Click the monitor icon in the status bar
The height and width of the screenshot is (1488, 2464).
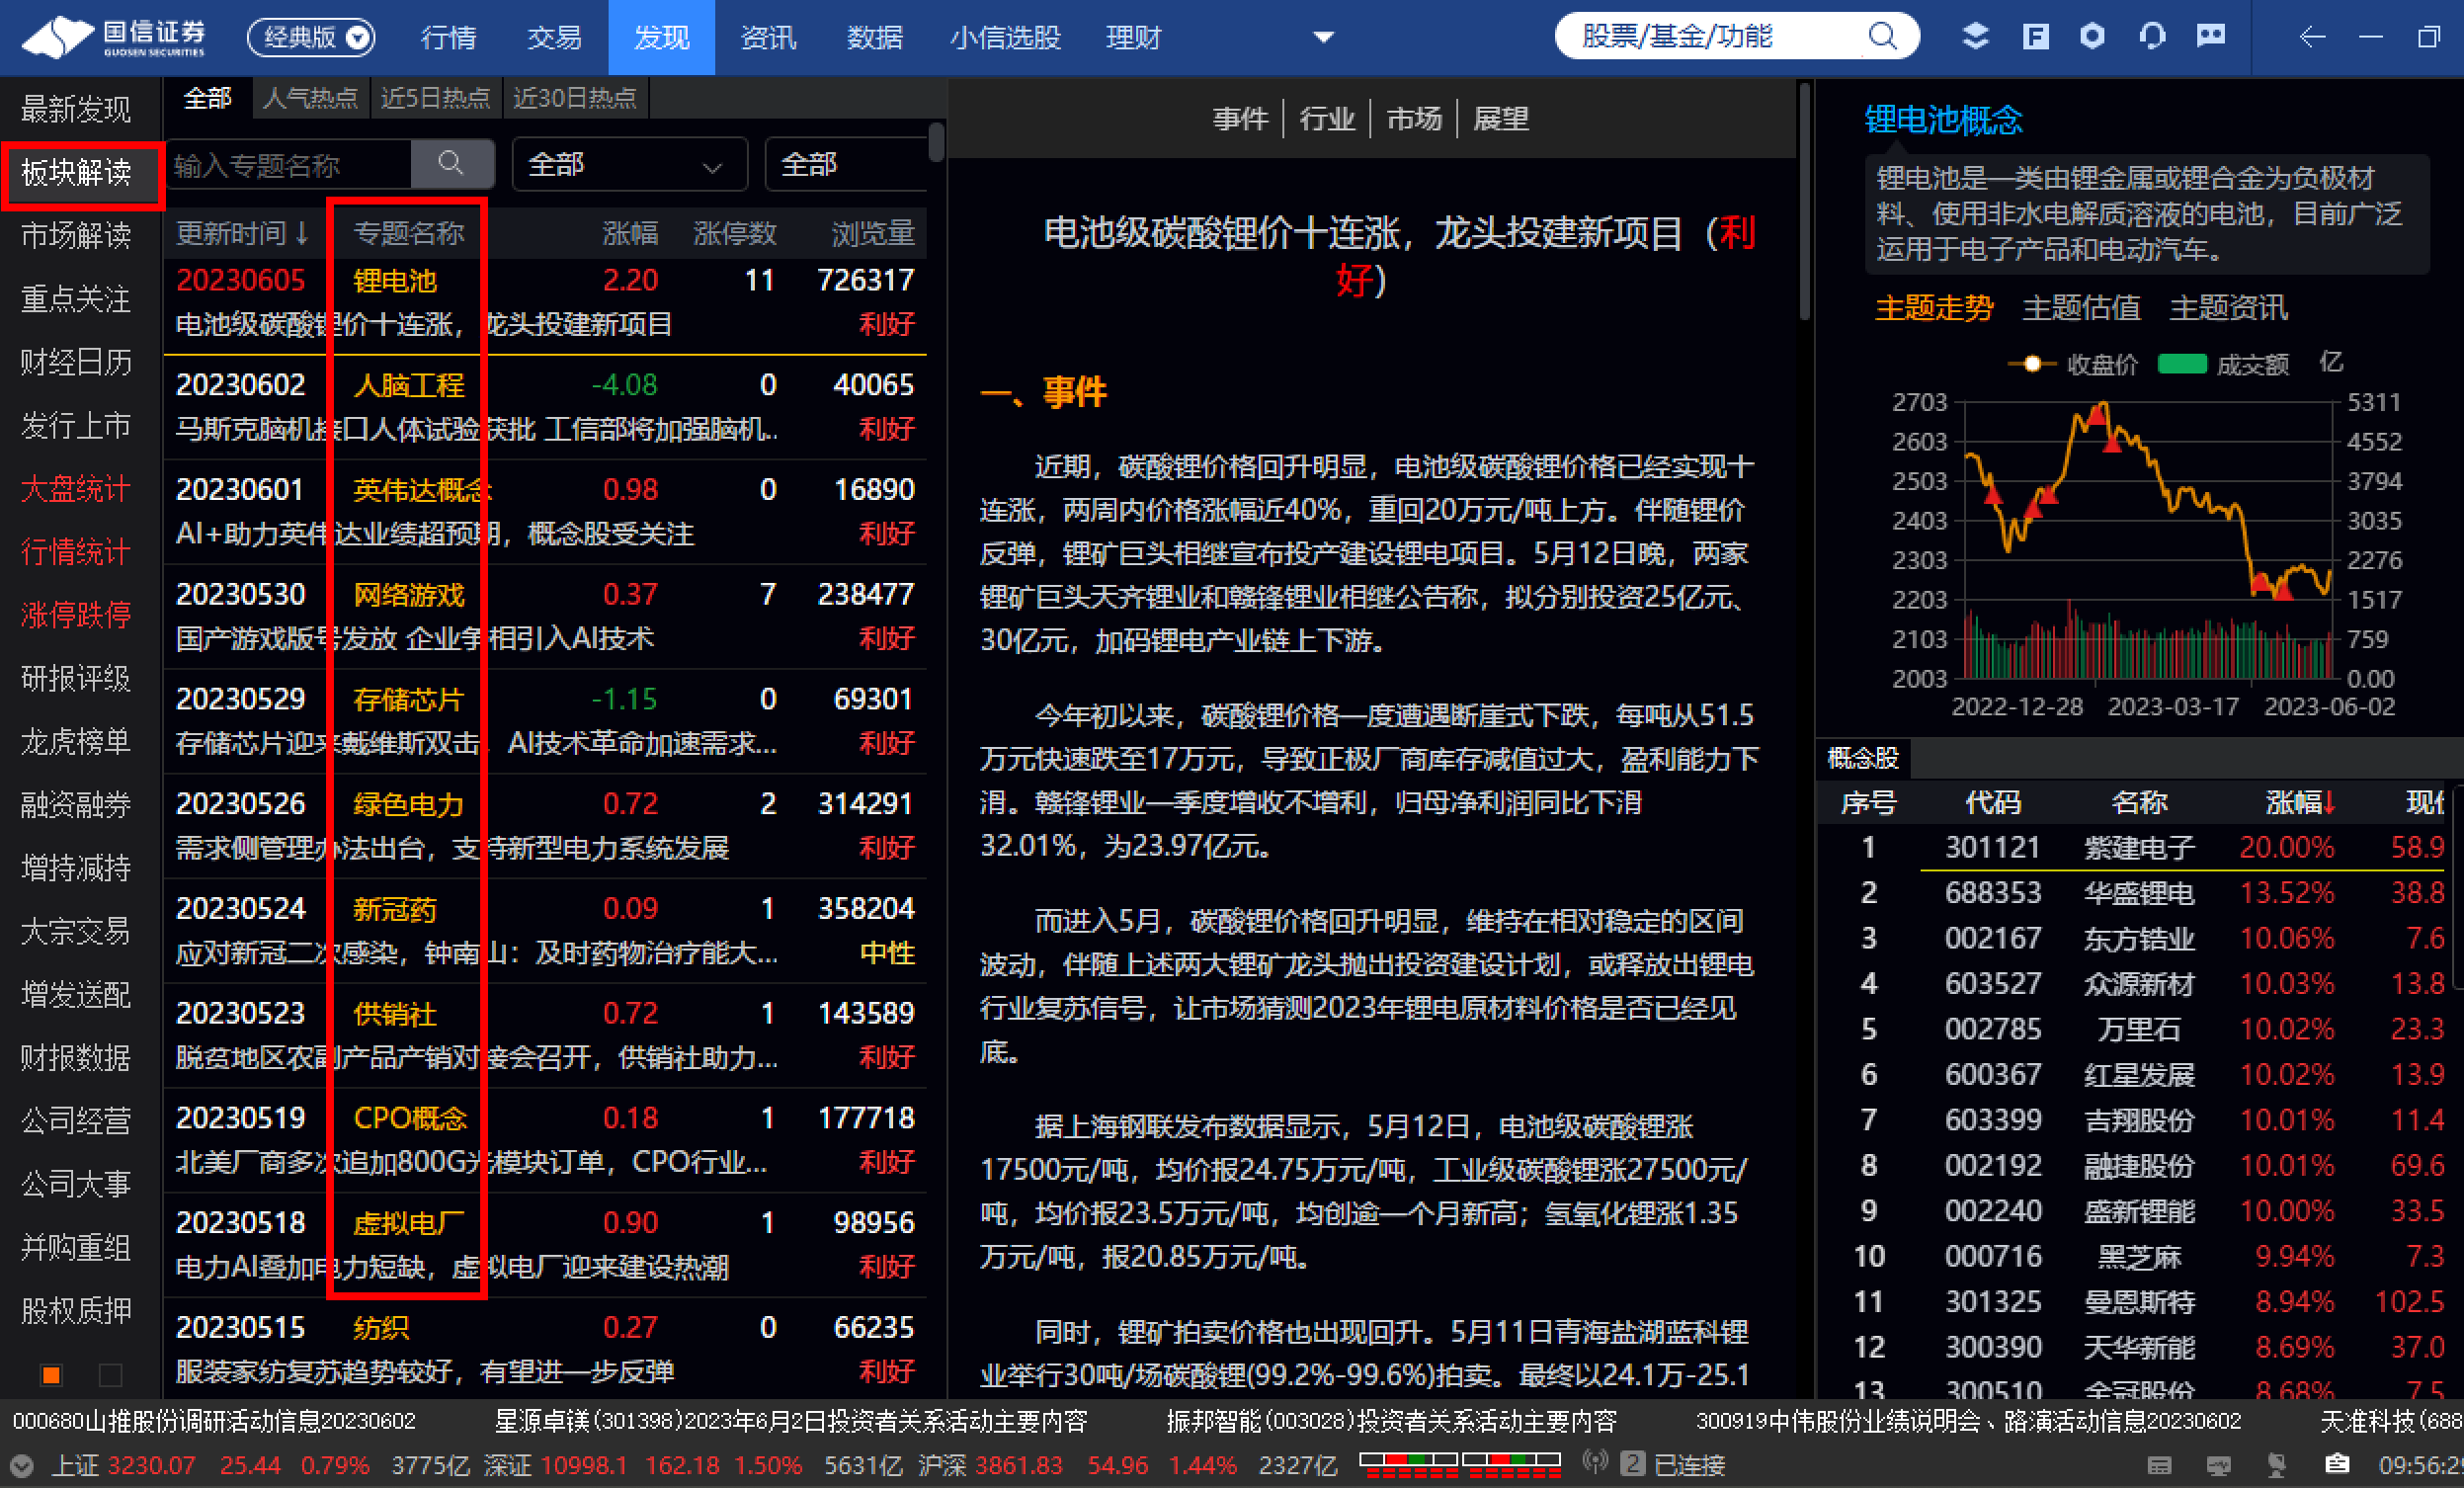[x=2218, y=1465]
